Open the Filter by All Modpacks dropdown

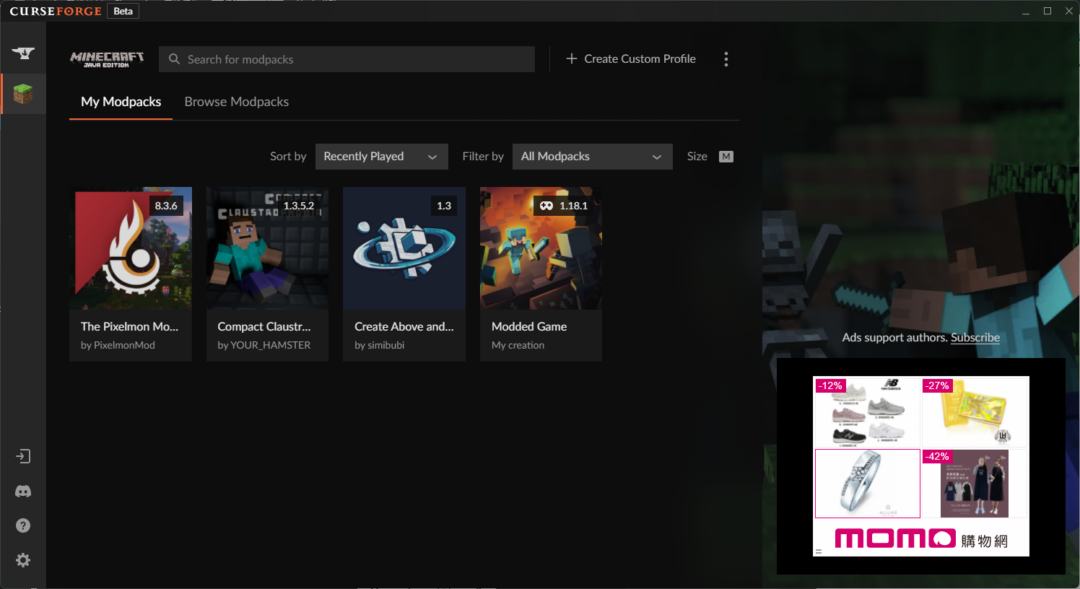tap(592, 156)
